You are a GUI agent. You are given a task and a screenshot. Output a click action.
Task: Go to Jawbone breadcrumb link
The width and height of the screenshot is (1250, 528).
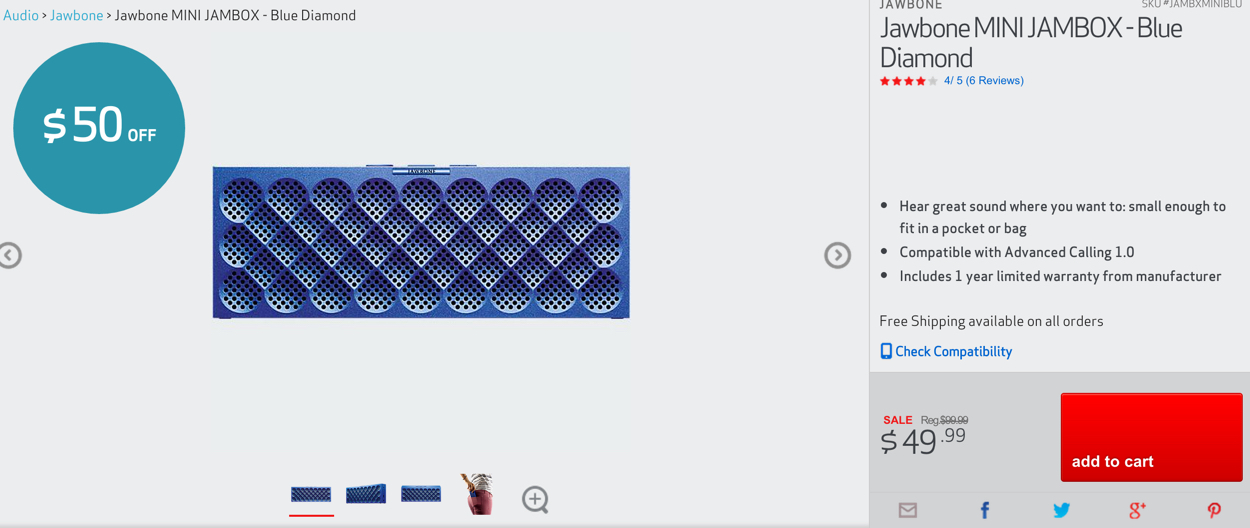[77, 15]
